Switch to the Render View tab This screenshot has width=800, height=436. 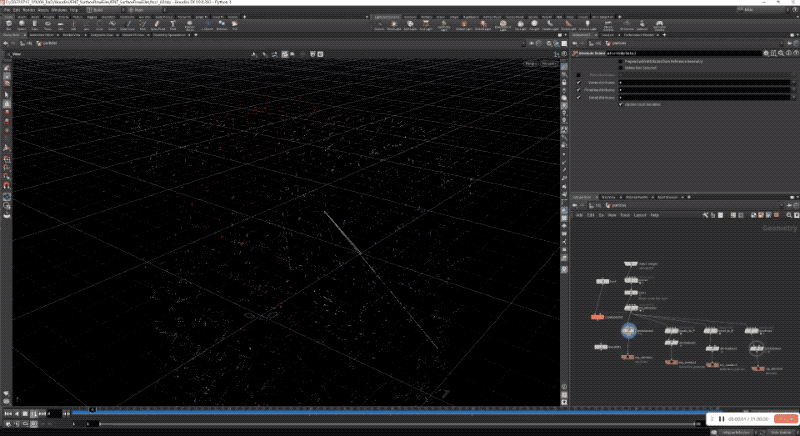70,35
